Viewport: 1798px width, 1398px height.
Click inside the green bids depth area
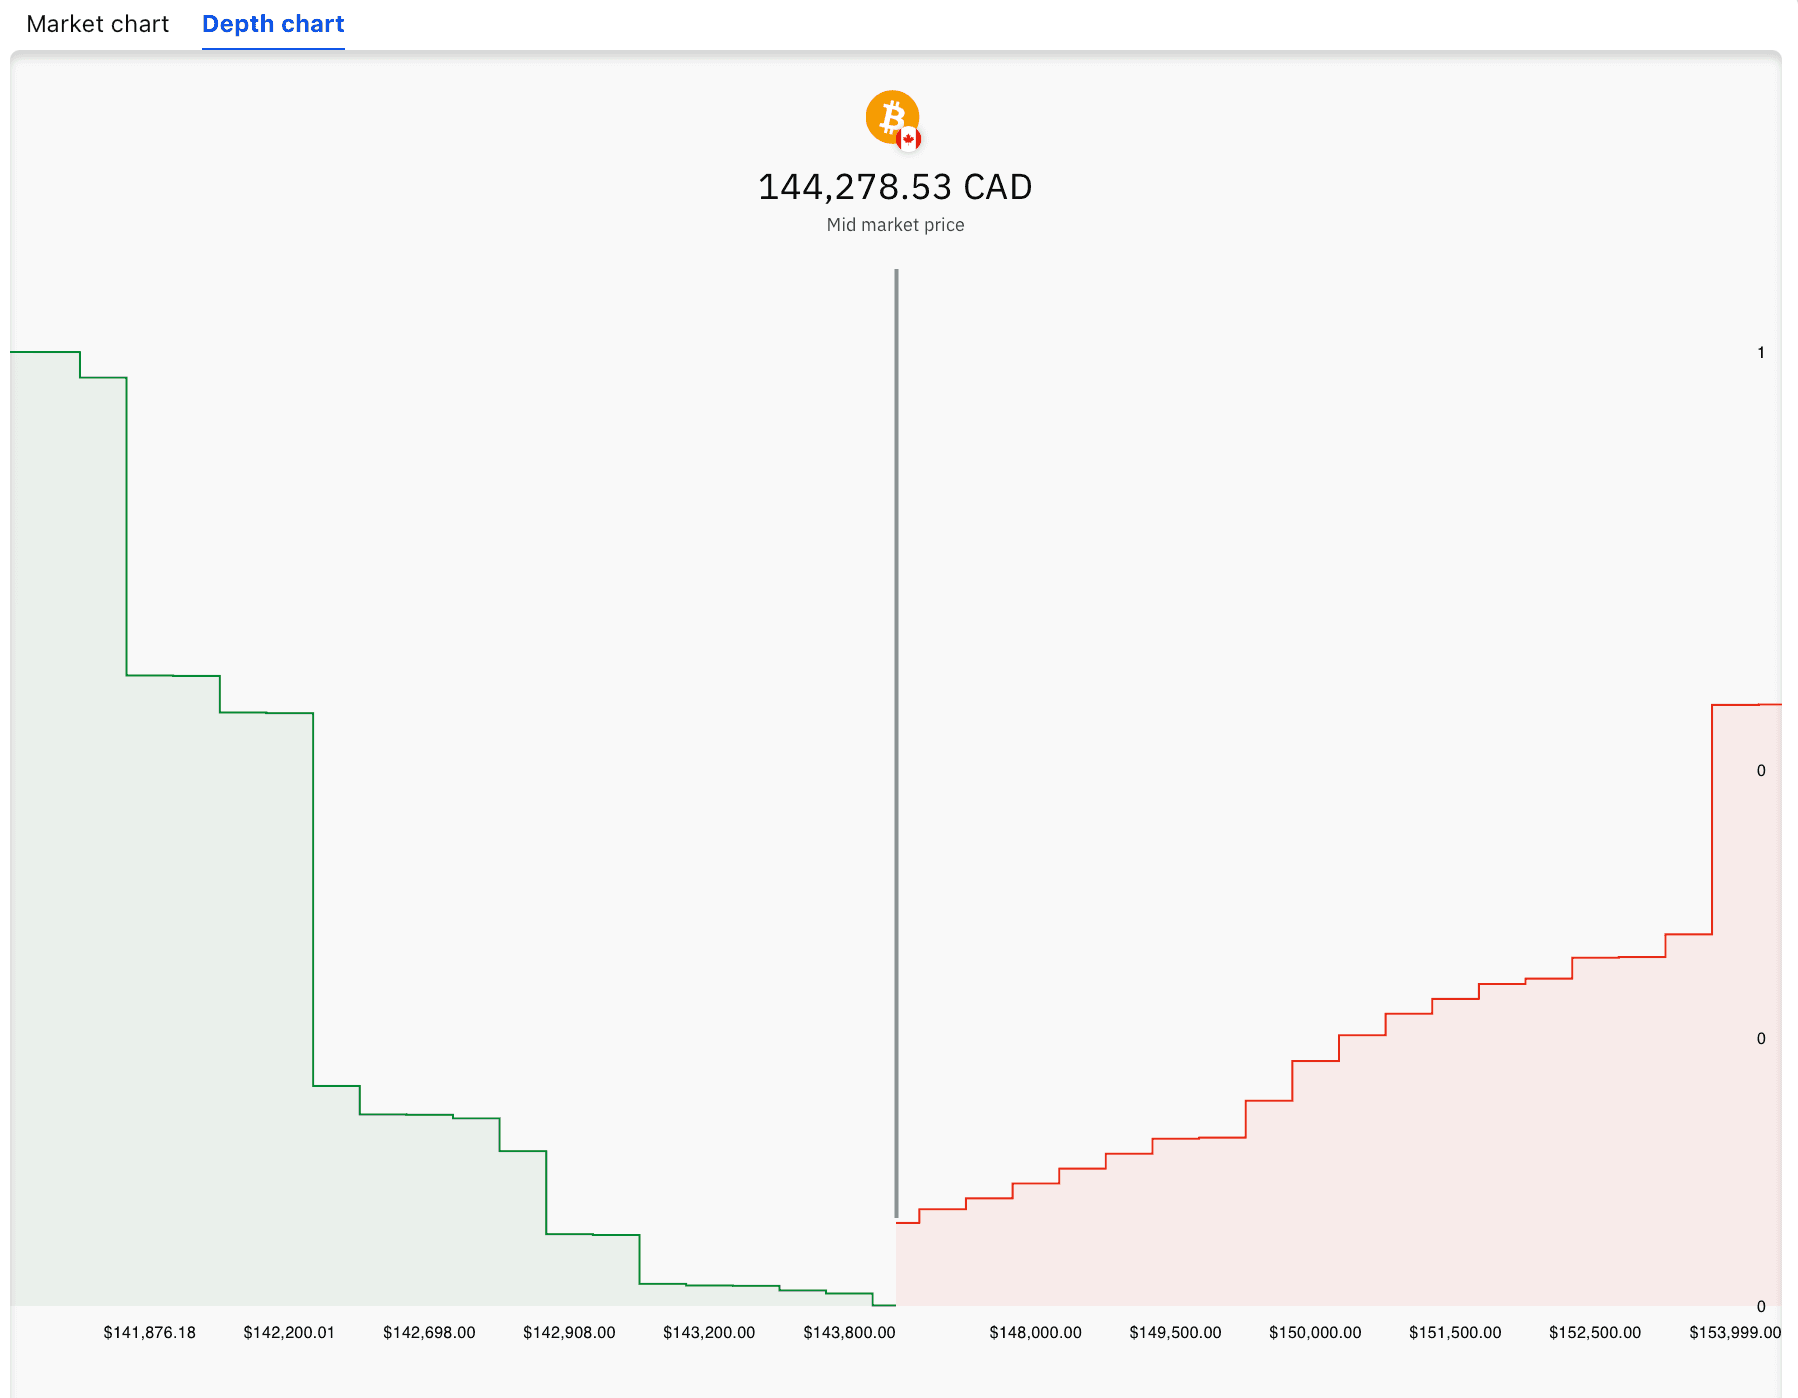pos(200,1000)
